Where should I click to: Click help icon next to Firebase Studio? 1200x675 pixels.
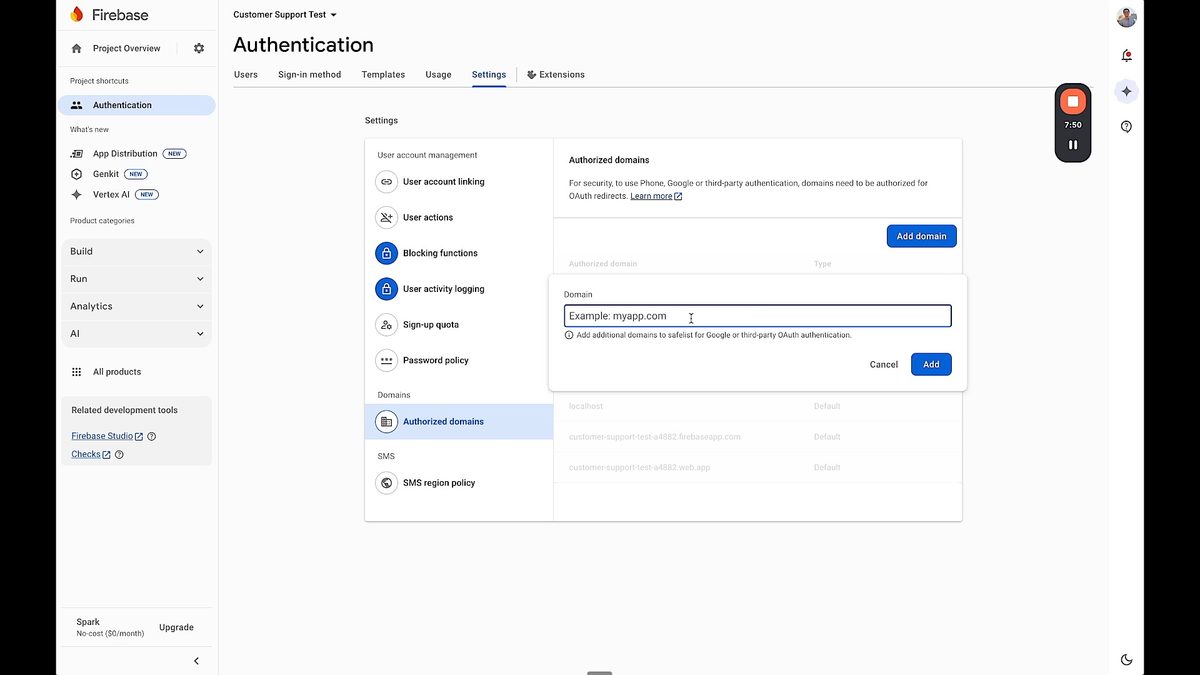(152, 436)
